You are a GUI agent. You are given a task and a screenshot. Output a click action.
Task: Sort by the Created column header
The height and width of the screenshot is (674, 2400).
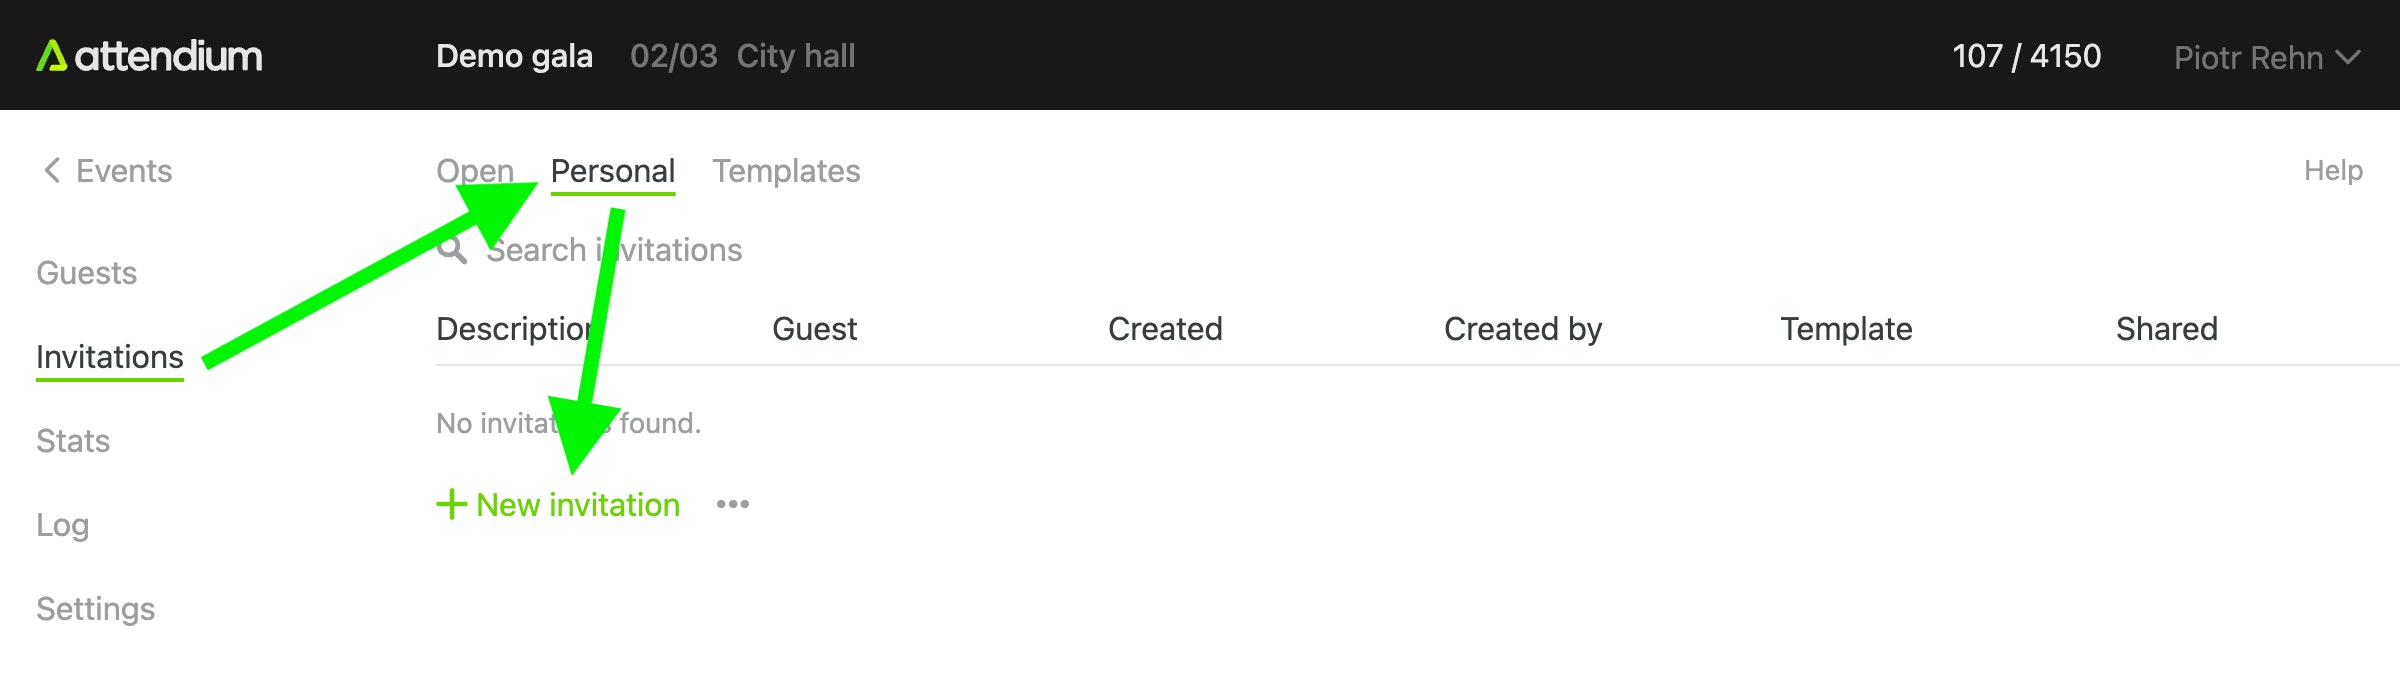coord(1165,329)
